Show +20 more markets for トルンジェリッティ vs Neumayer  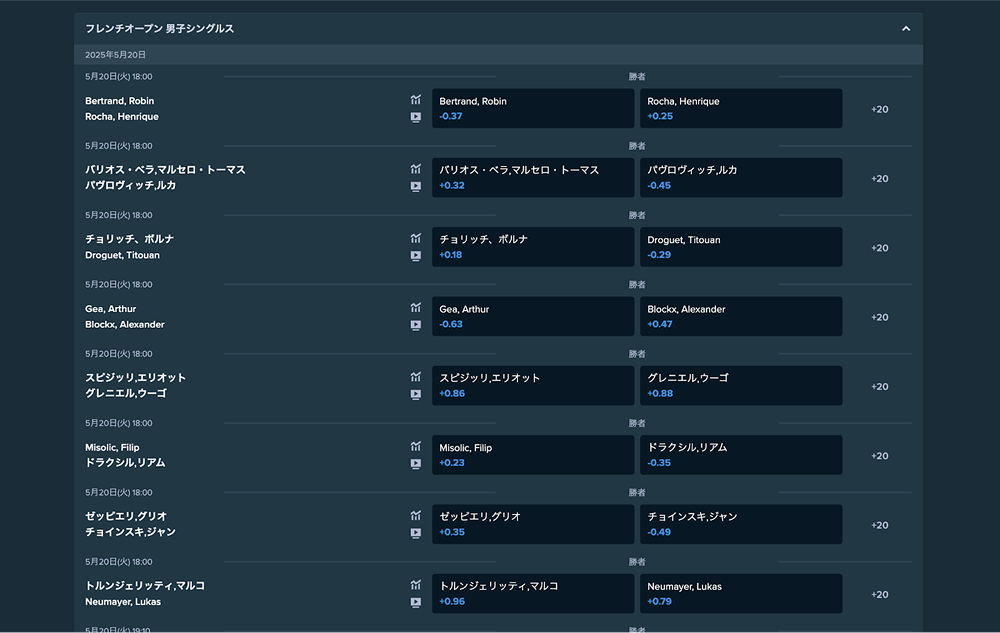[x=879, y=595]
